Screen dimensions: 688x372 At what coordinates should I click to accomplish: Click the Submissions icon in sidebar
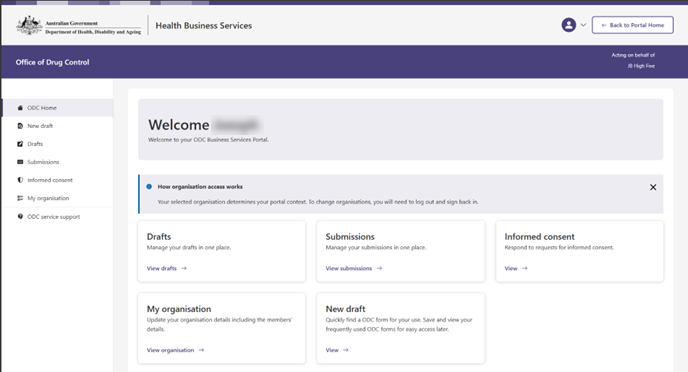pyautogui.click(x=20, y=162)
